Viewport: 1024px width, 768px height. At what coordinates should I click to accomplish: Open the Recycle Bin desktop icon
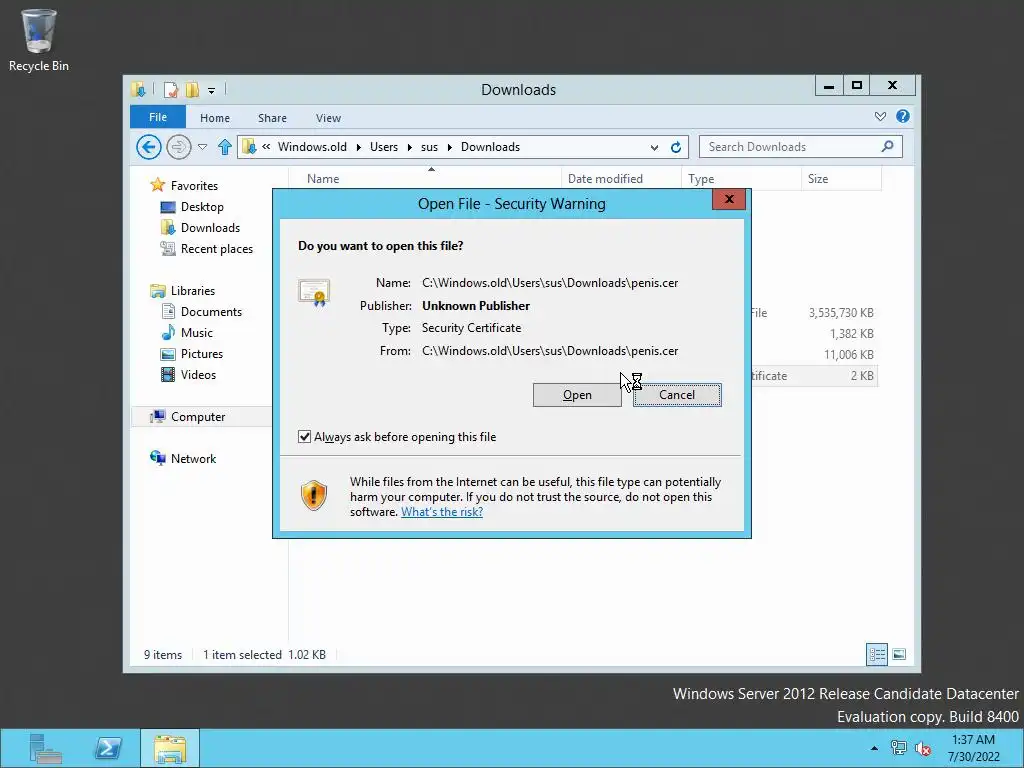(39, 39)
